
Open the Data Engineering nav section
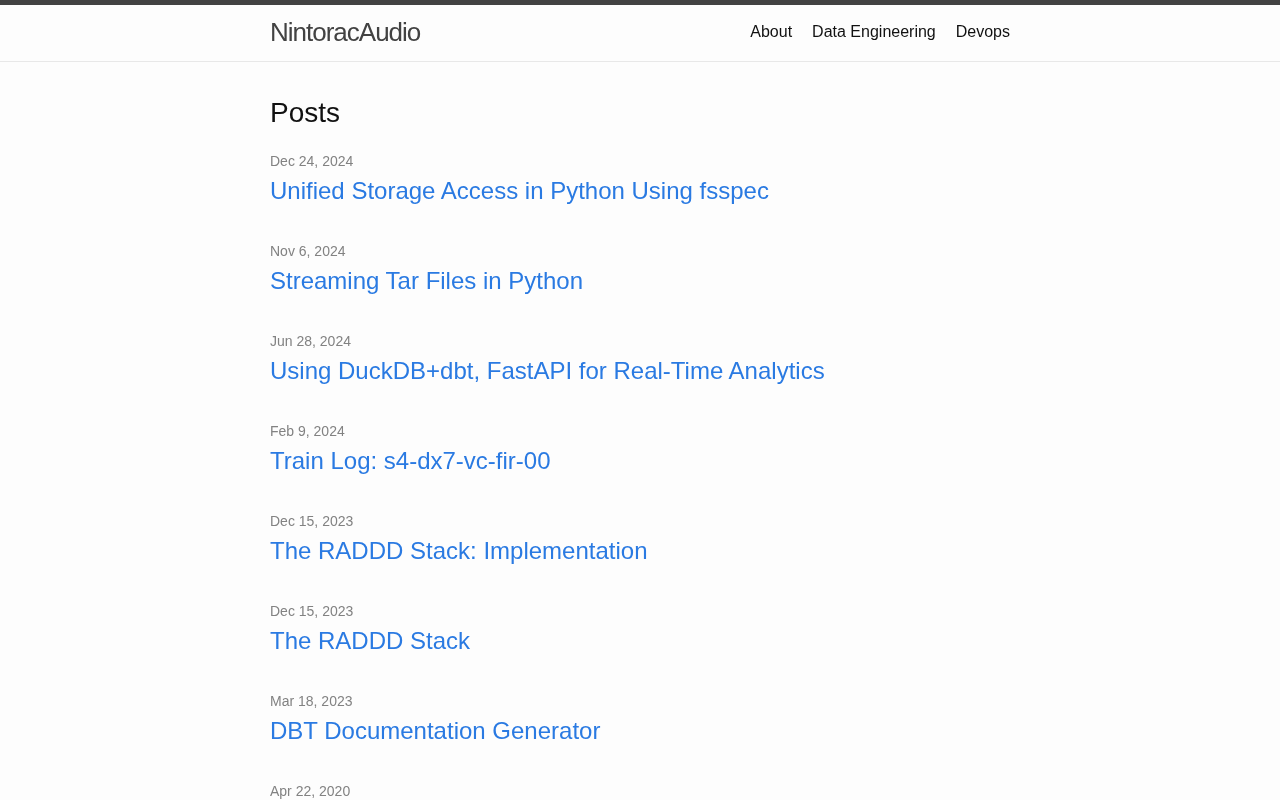tap(873, 32)
